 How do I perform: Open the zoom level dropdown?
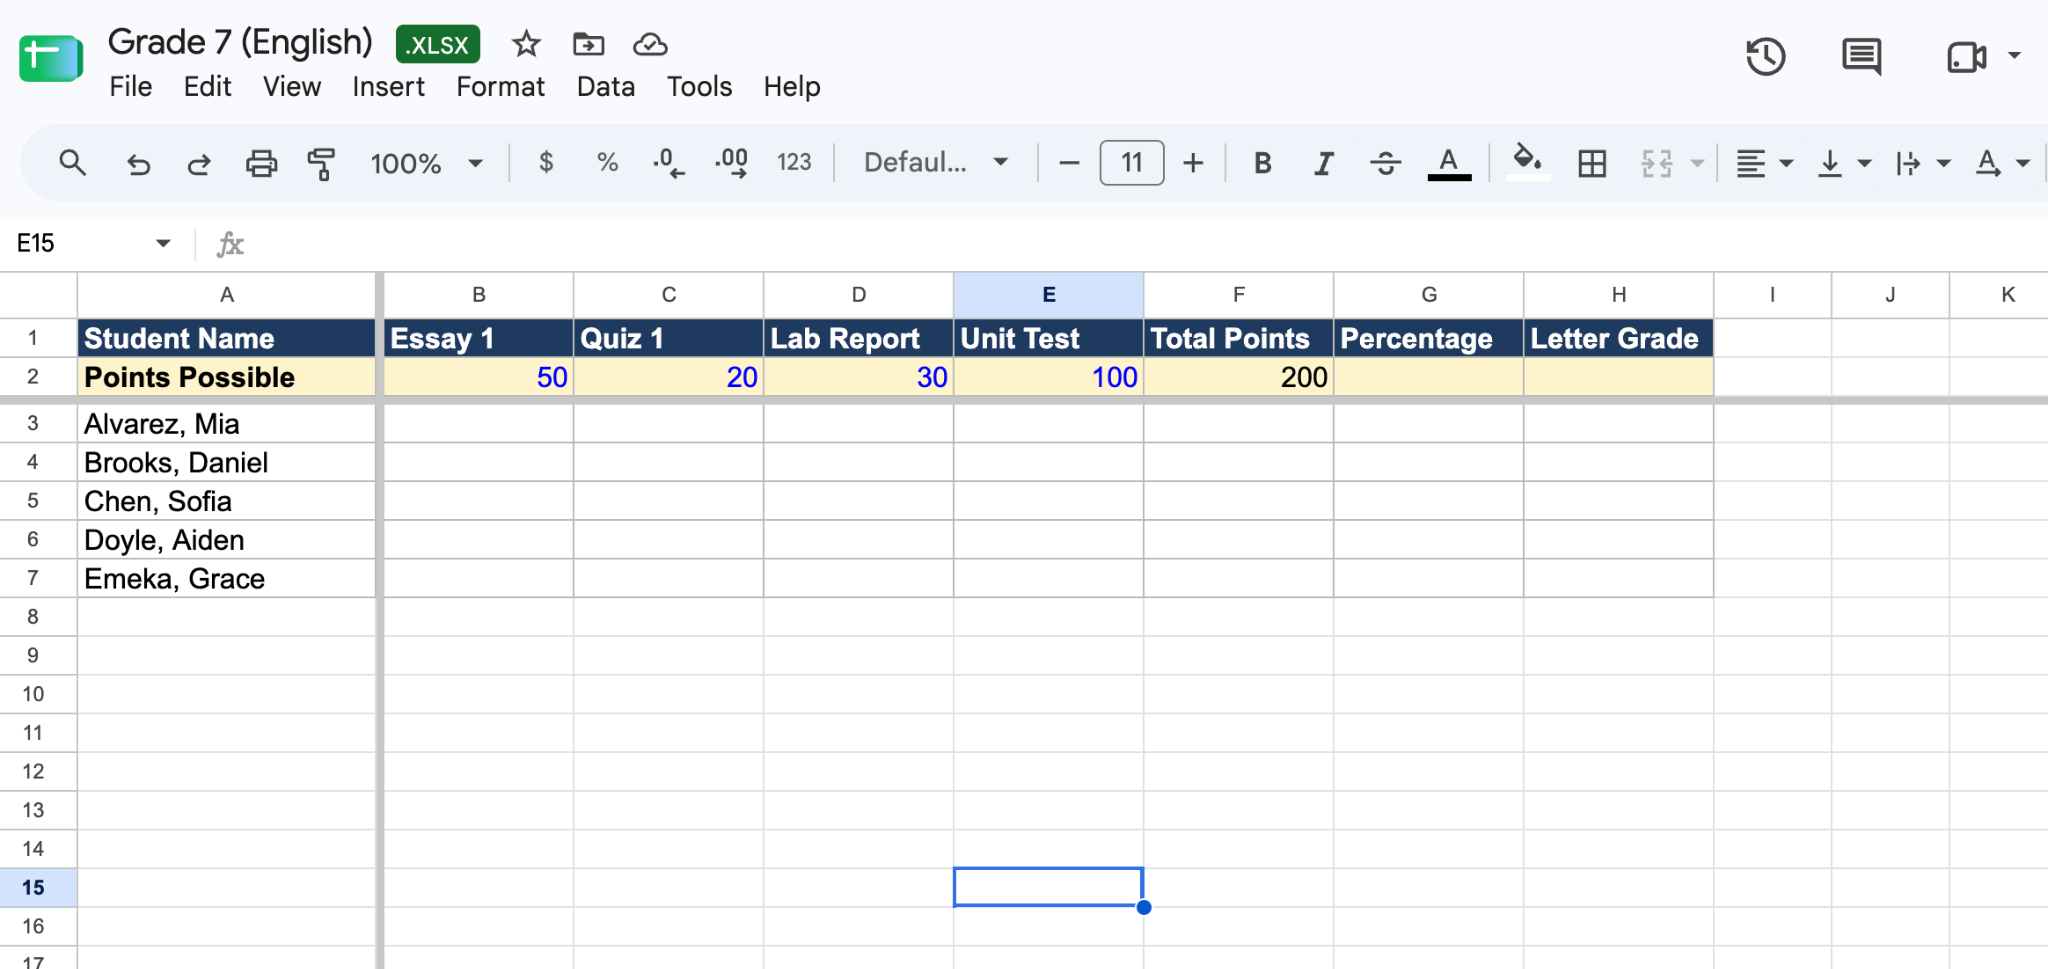[426, 162]
